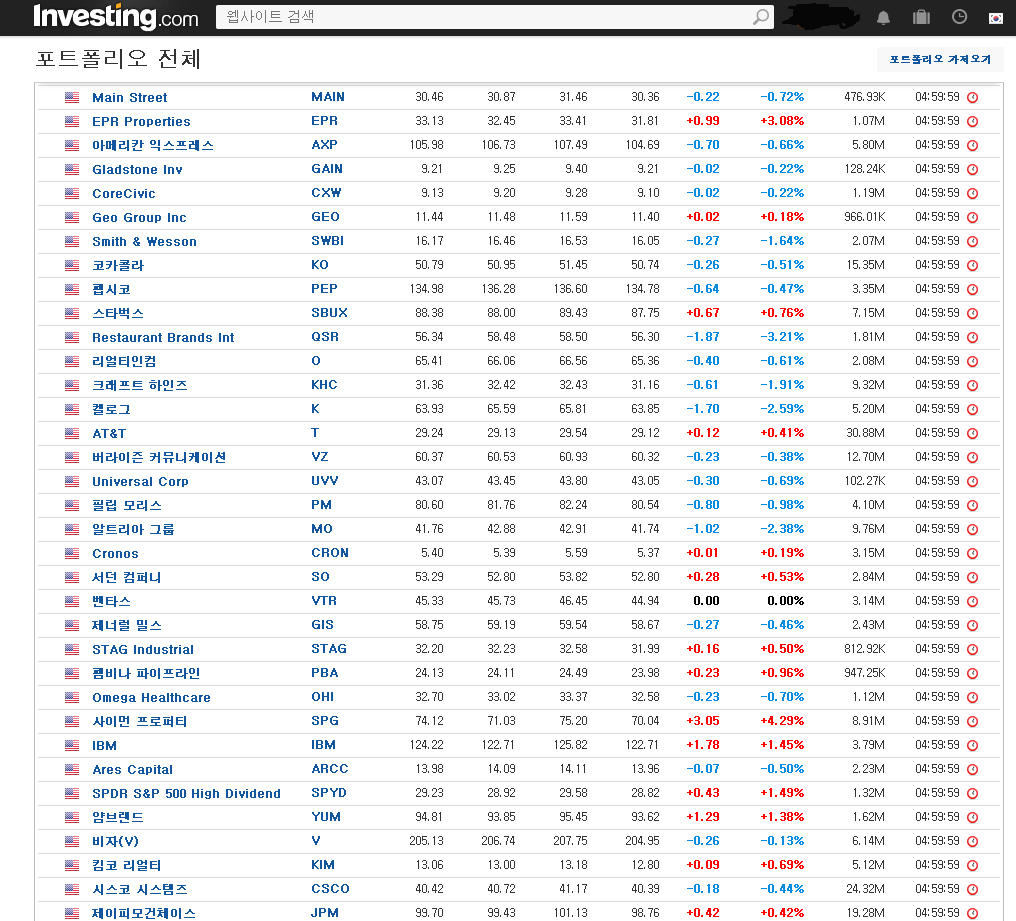Click the search magnifier icon
The width and height of the screenshot is (1016, 921).
click(761, 17)
